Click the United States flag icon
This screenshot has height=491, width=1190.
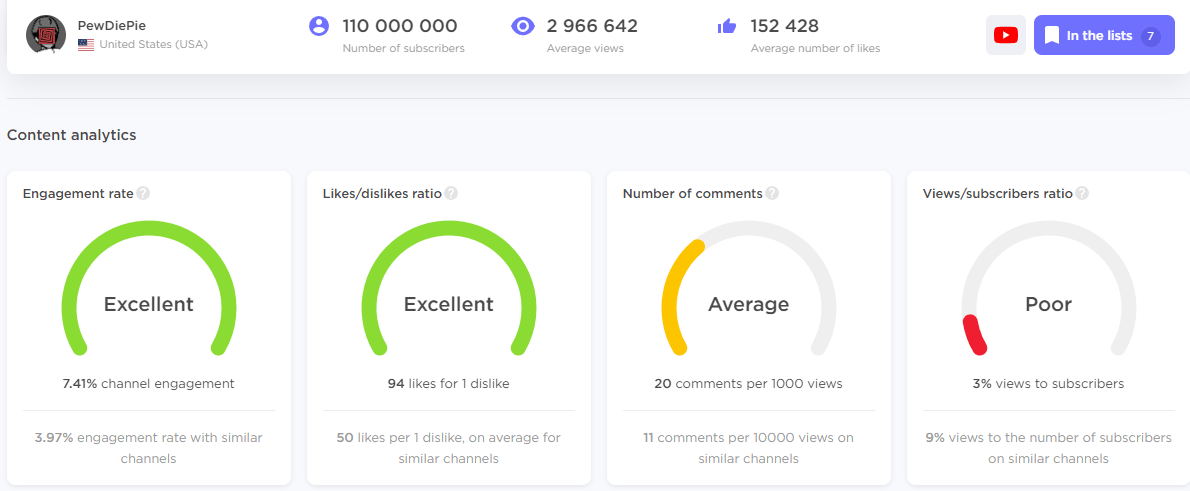coord(86,45)
